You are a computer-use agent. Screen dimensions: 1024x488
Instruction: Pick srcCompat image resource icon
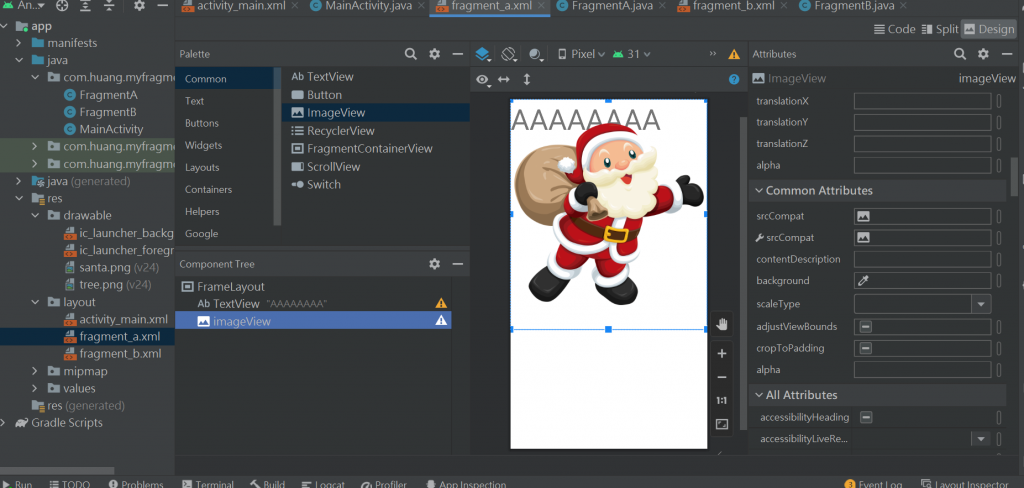[863, 216]
